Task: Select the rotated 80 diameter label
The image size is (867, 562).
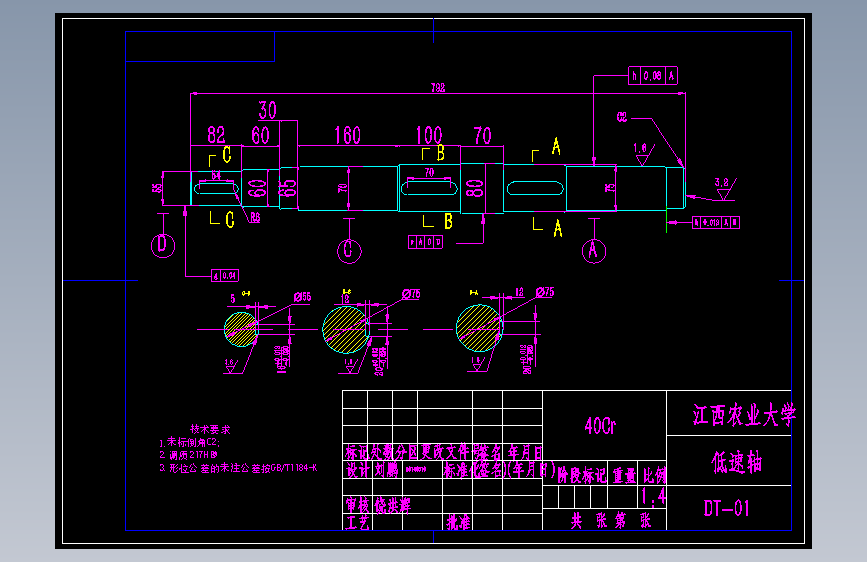Action: pyautogui.click(x=474, y=188)
